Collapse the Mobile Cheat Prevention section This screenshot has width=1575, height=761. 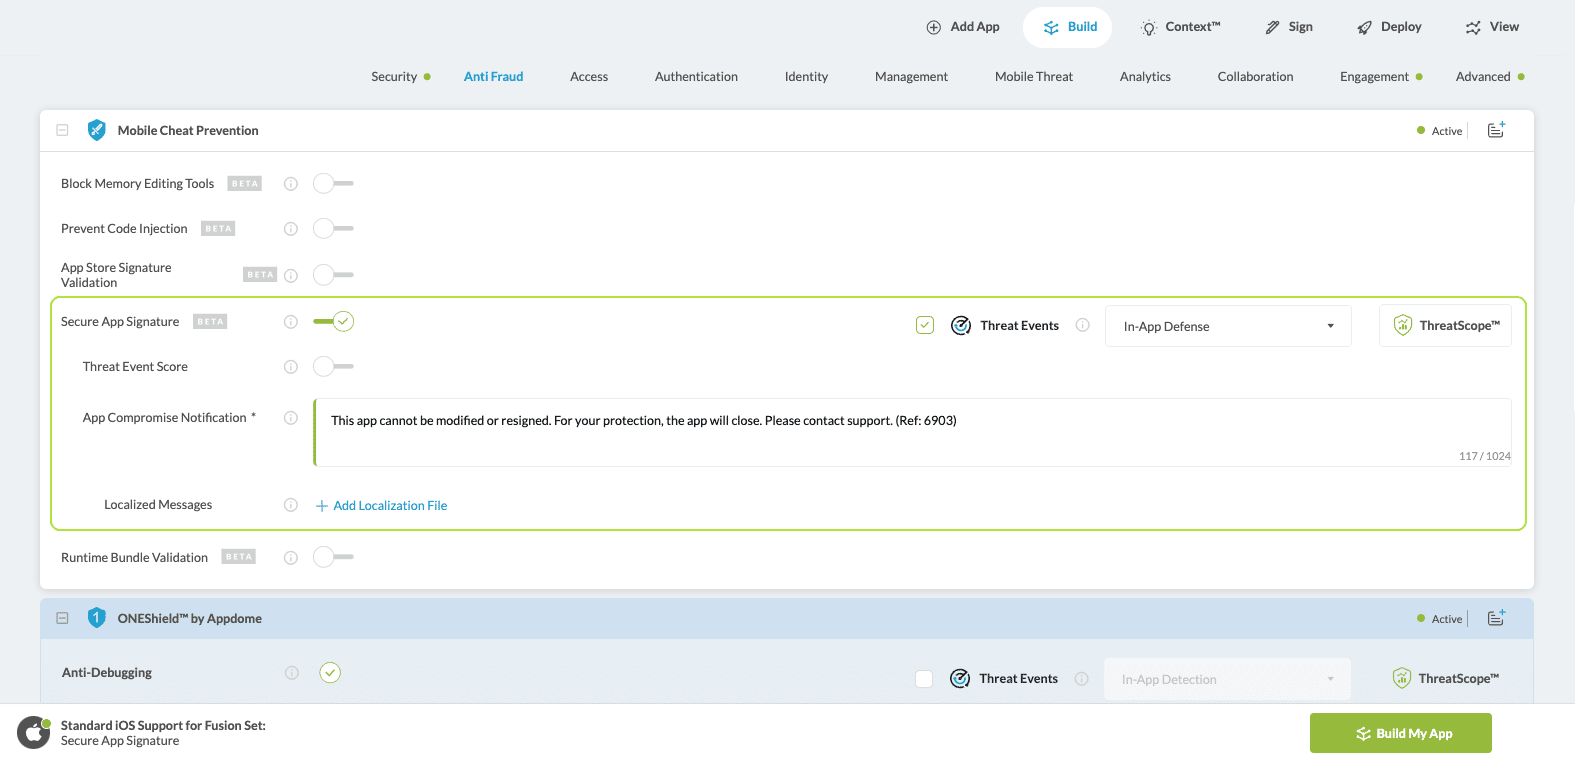(x=62, y=130)
